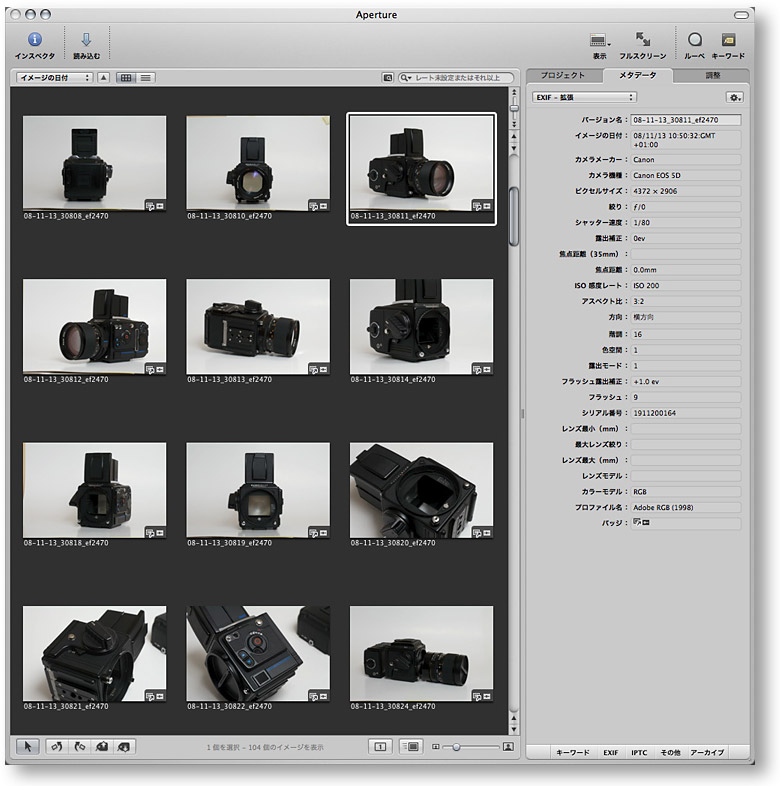
Task: Open the Inspector (インスペクタ) toolbar icon
Action: (x=35, y=40)
